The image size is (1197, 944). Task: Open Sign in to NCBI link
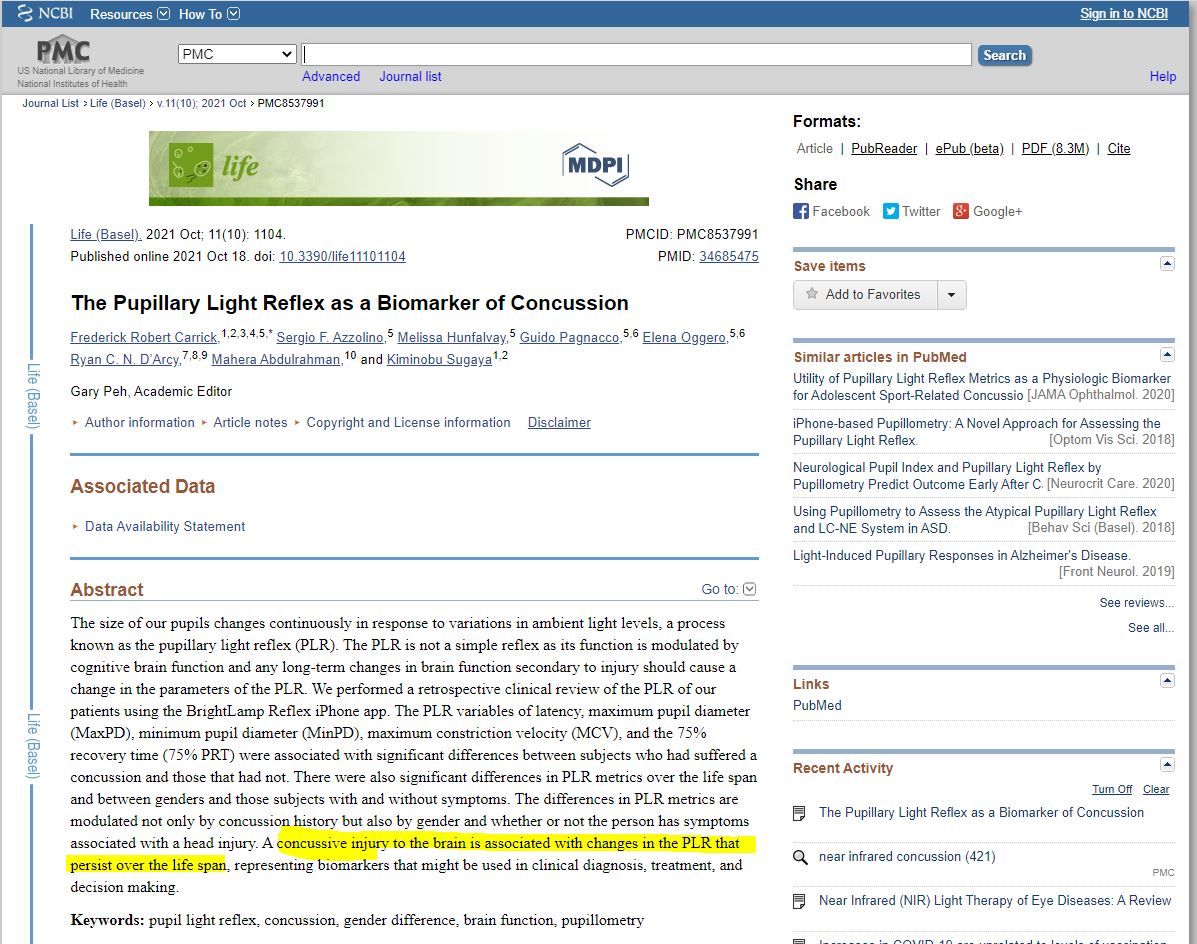coord(1124,13)
